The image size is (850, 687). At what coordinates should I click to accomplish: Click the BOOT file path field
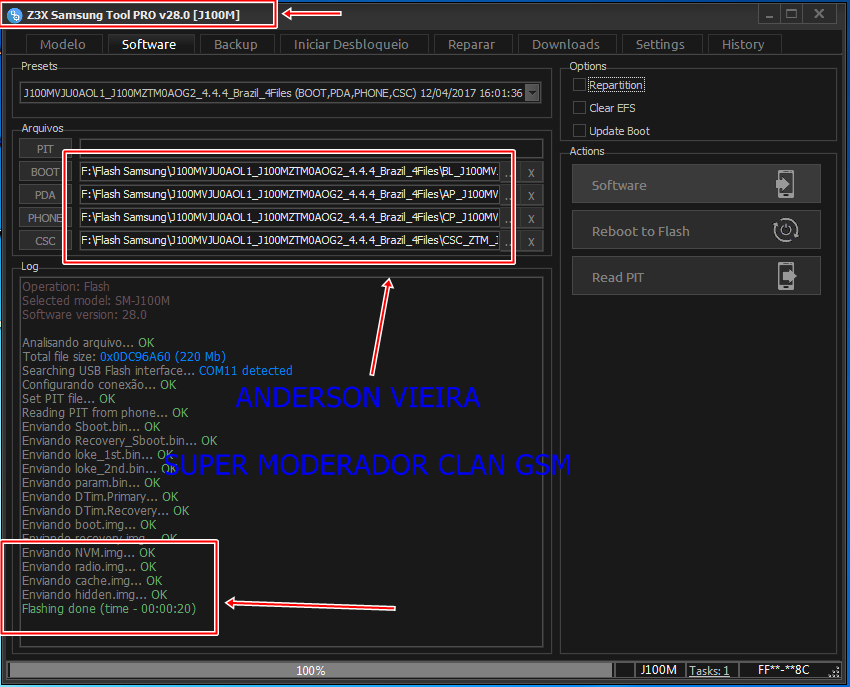point(289,172)
